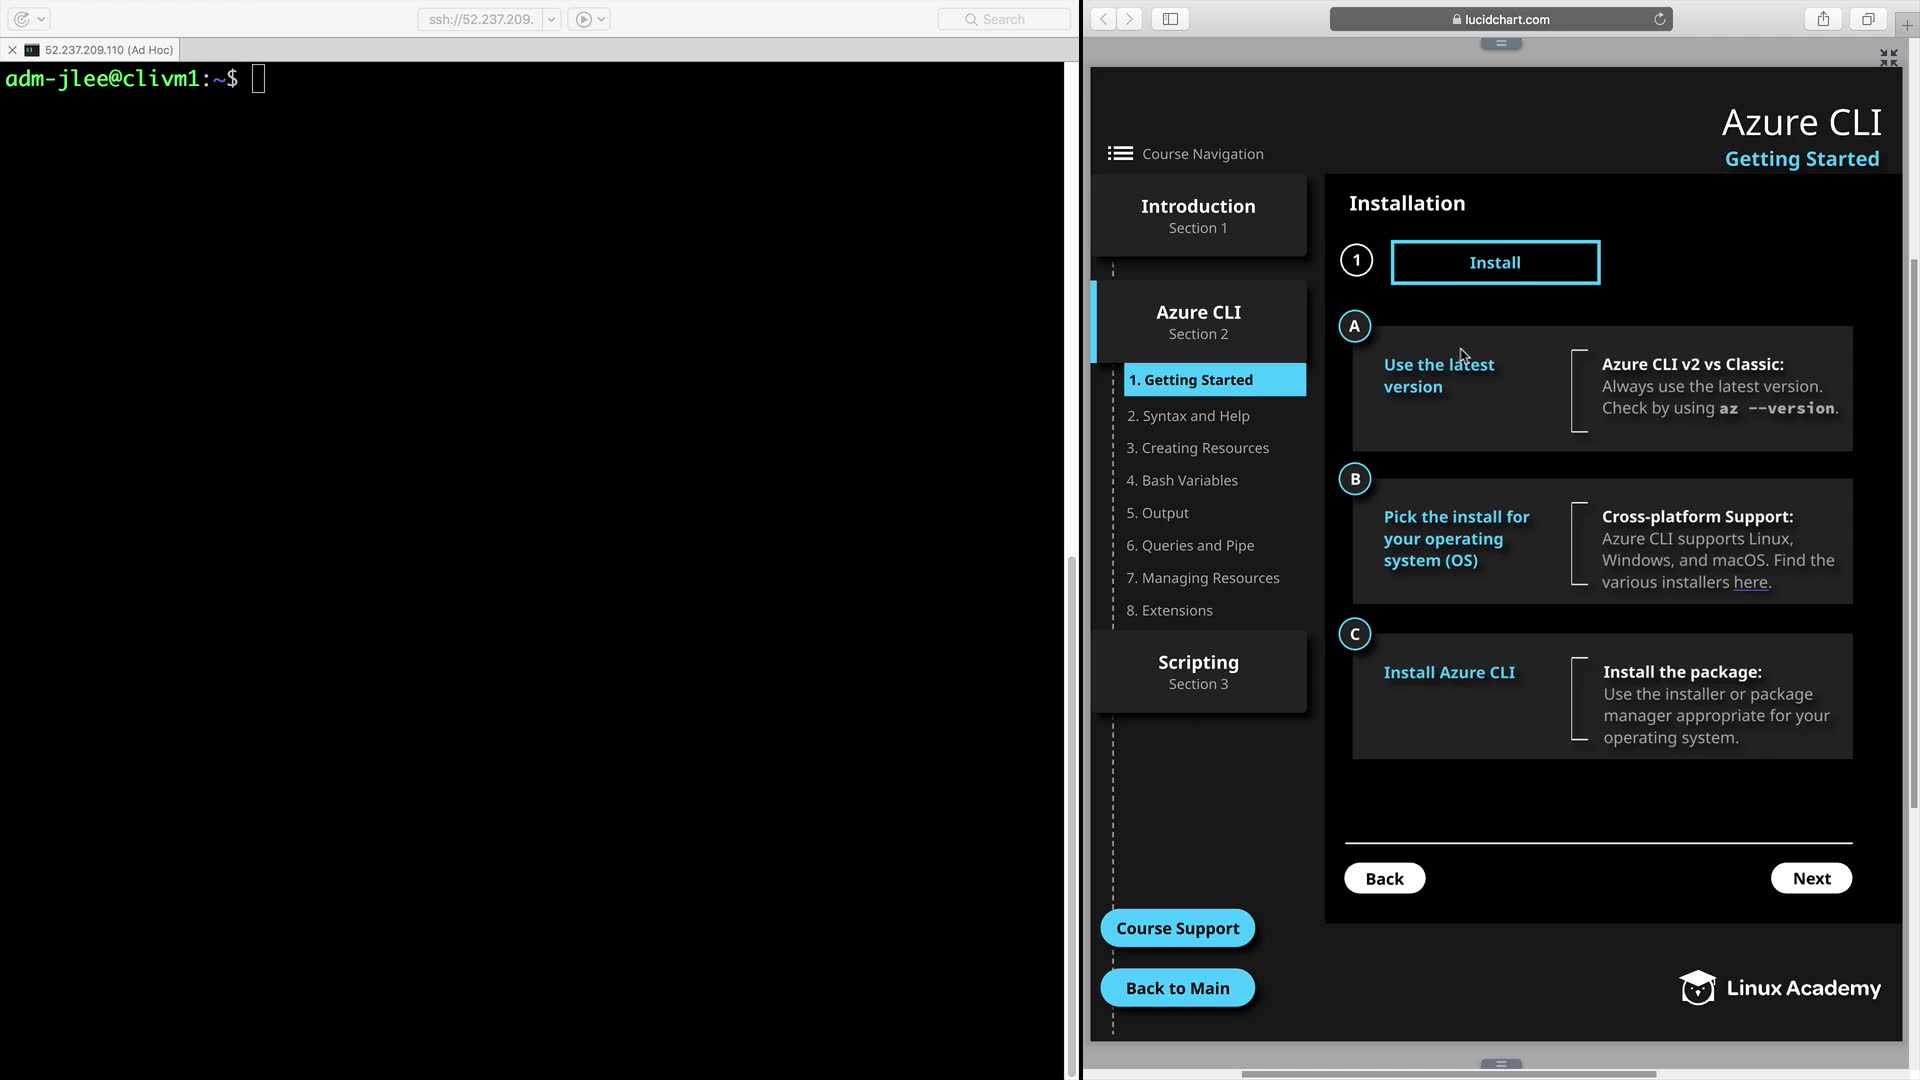Show all Safari tabs overview
This screenshot has width=1920, height=1080.
(x=1867, y=19)
